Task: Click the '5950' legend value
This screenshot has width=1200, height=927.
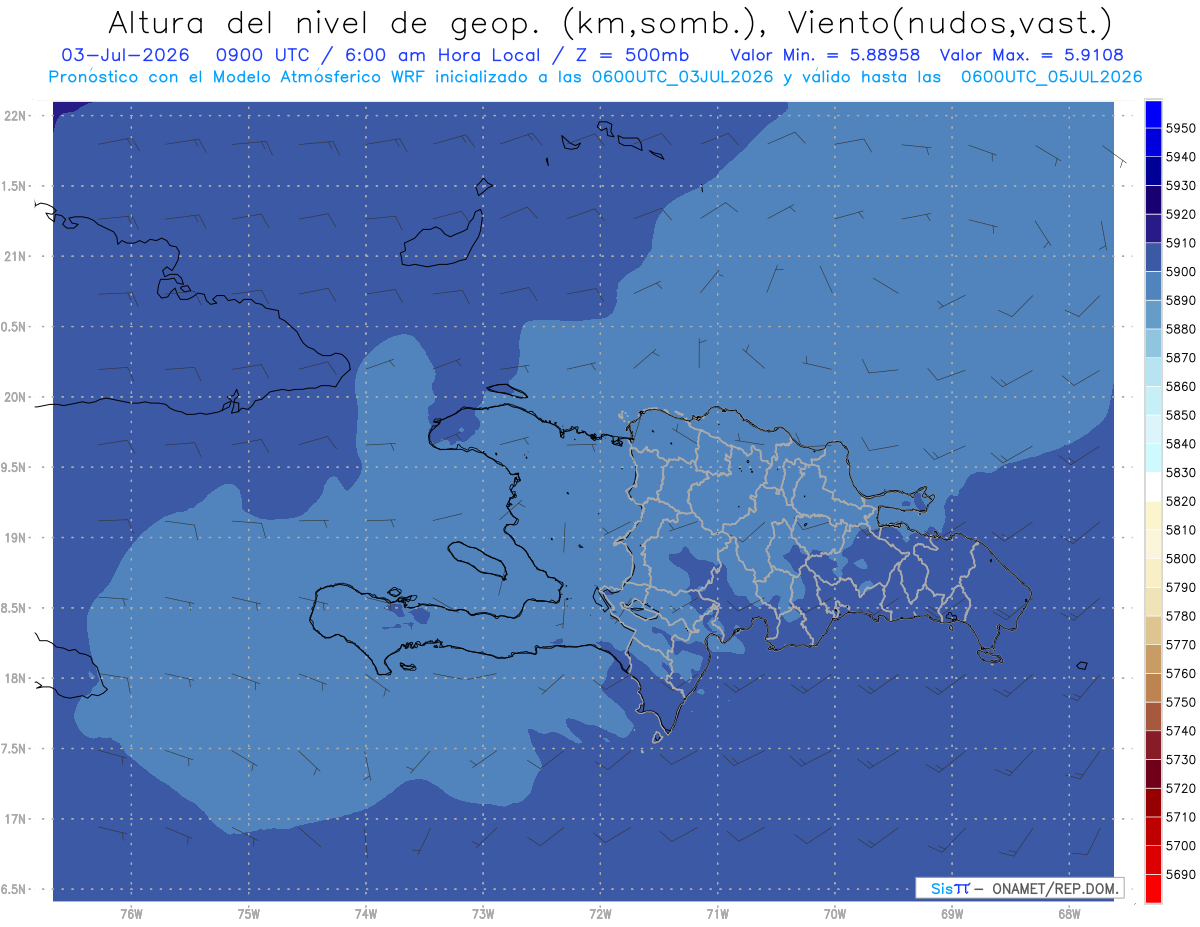Action: pyautogui.click(x=1180, y=129)
